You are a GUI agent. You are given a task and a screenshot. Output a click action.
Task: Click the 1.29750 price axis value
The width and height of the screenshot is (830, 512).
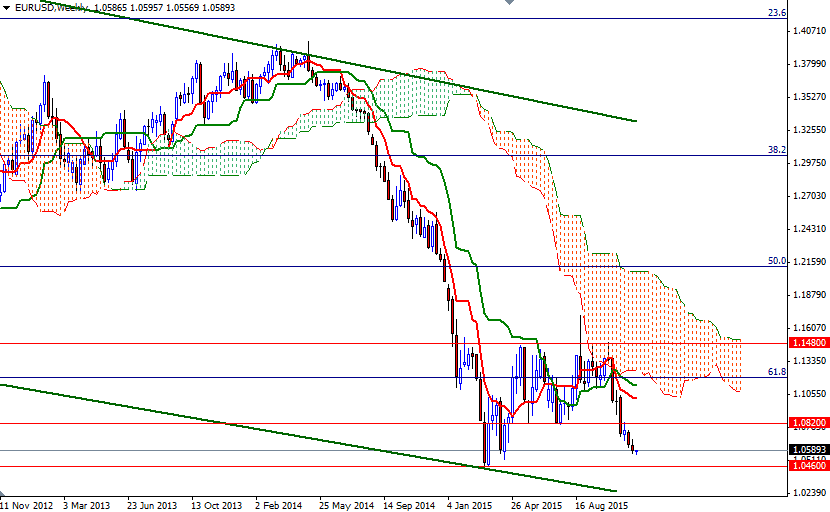click(809, 163)
